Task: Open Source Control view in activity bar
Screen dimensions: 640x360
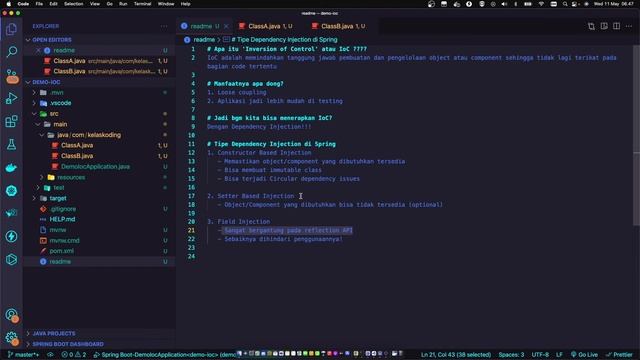Action: coord(11,76)
